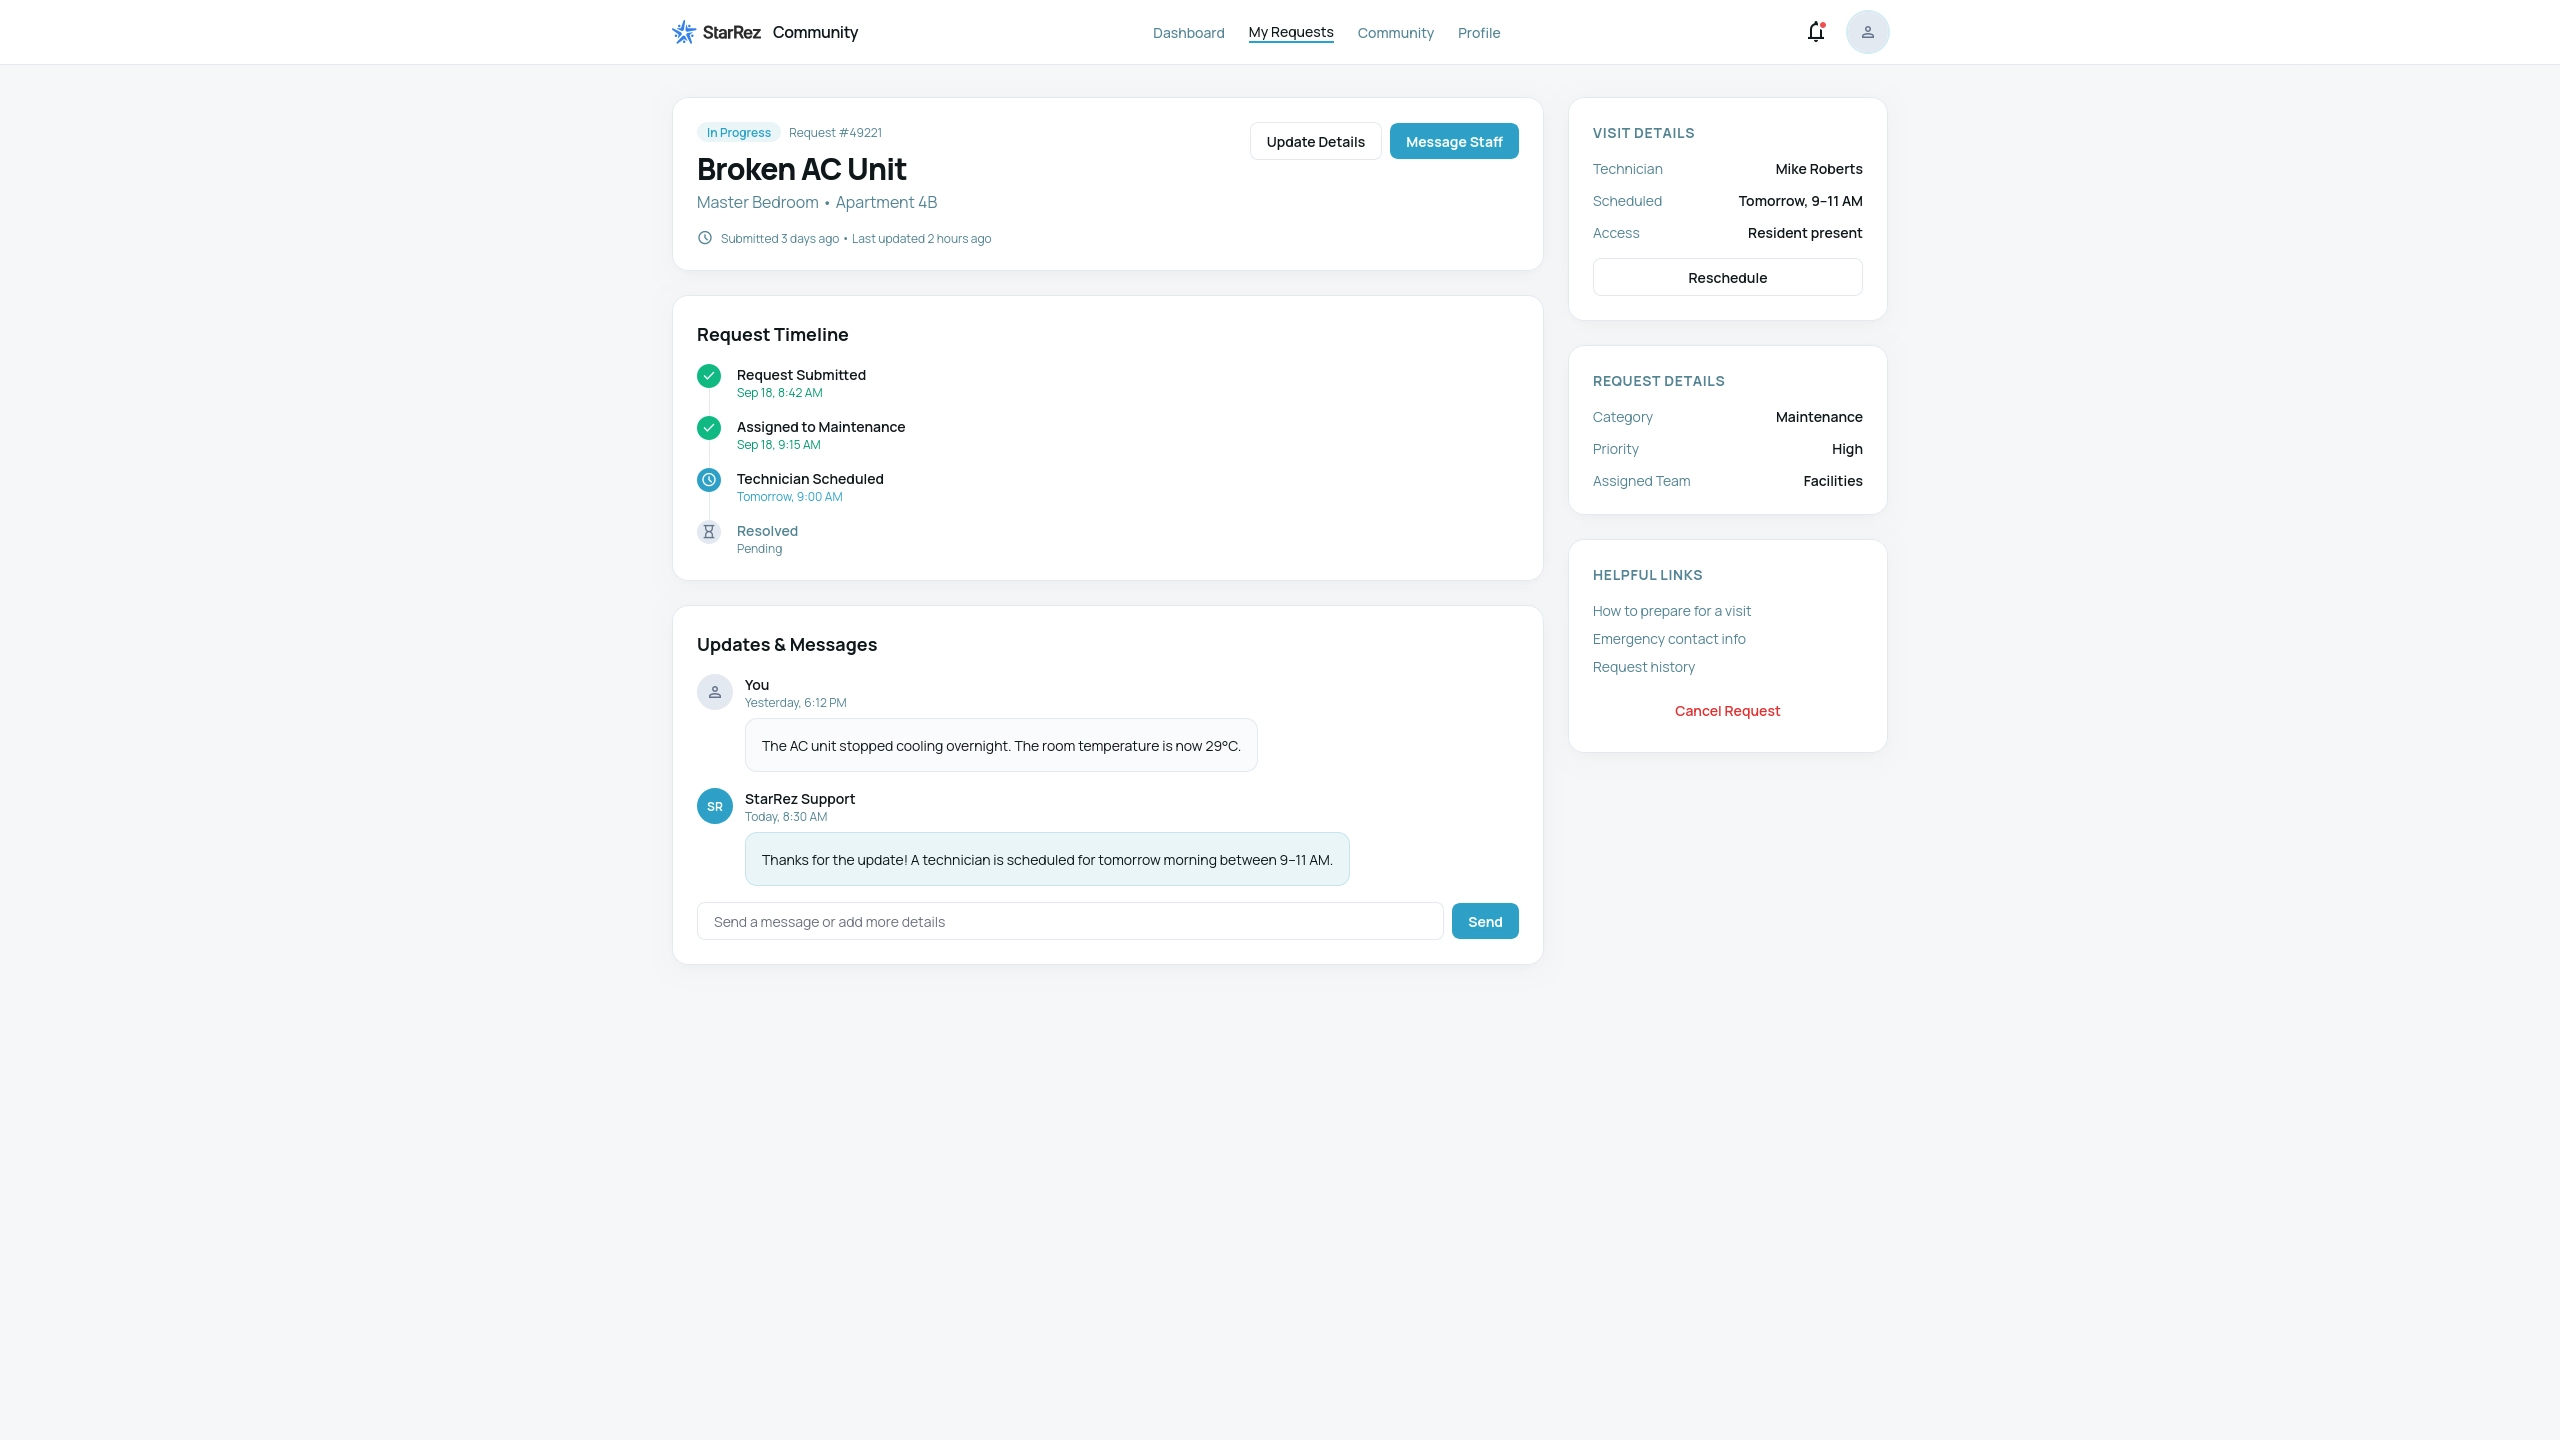Open the Emergency contact info link

[x=1669, y=639]
